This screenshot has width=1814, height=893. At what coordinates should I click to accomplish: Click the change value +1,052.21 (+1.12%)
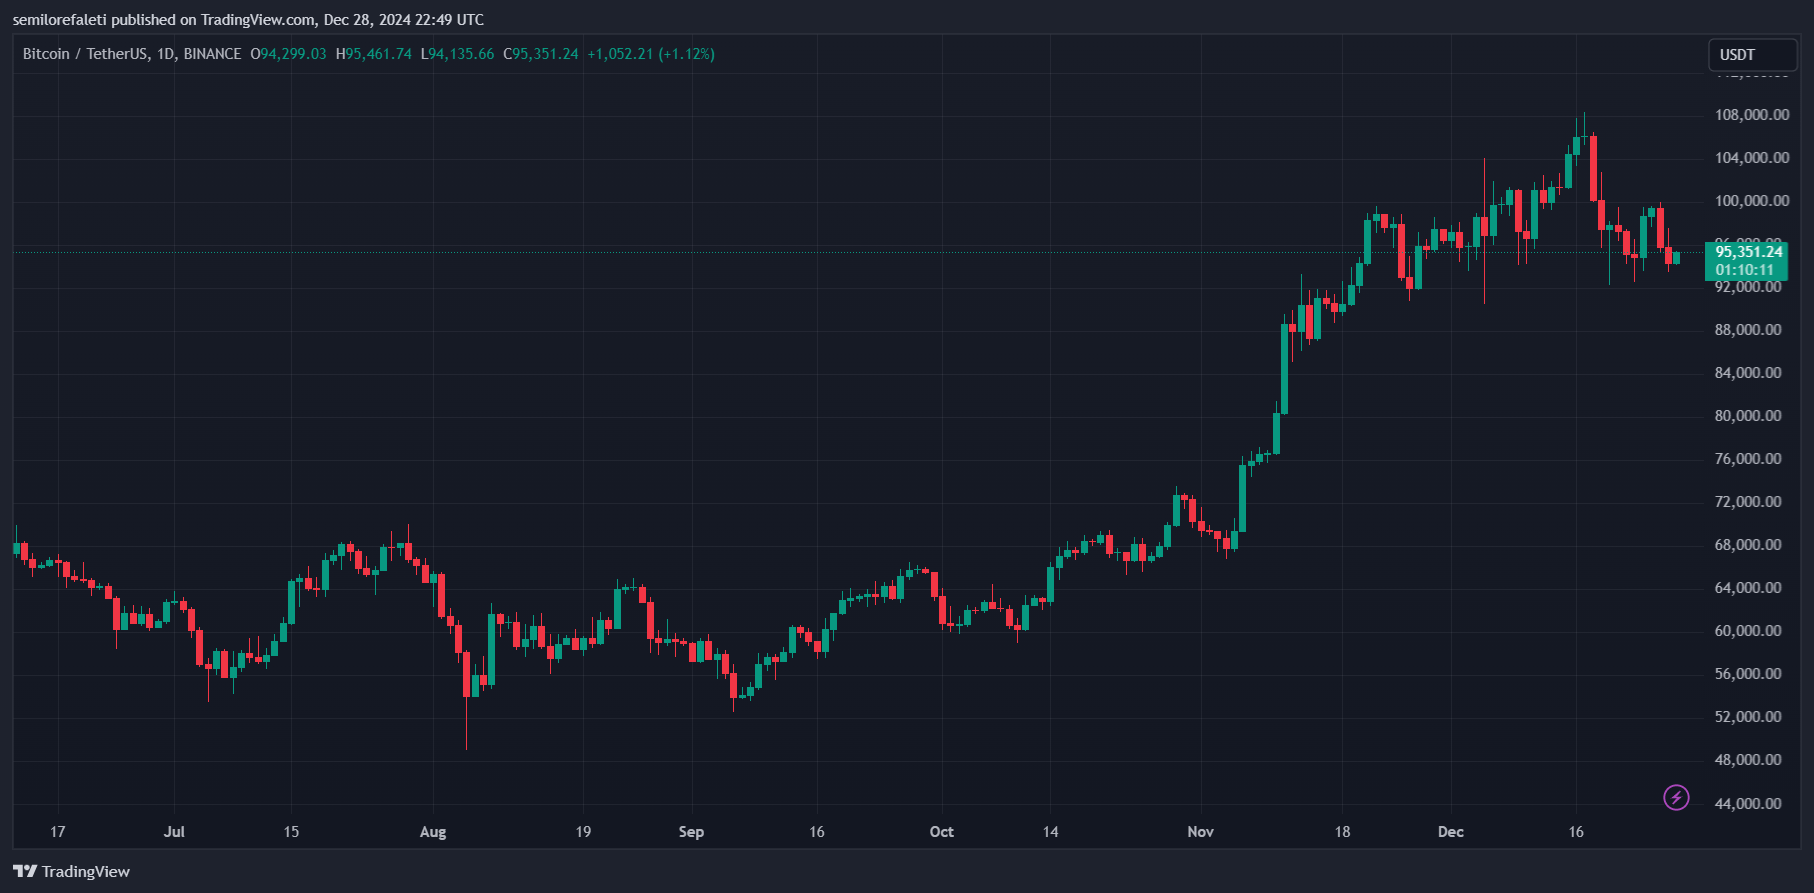coord(651,54)
